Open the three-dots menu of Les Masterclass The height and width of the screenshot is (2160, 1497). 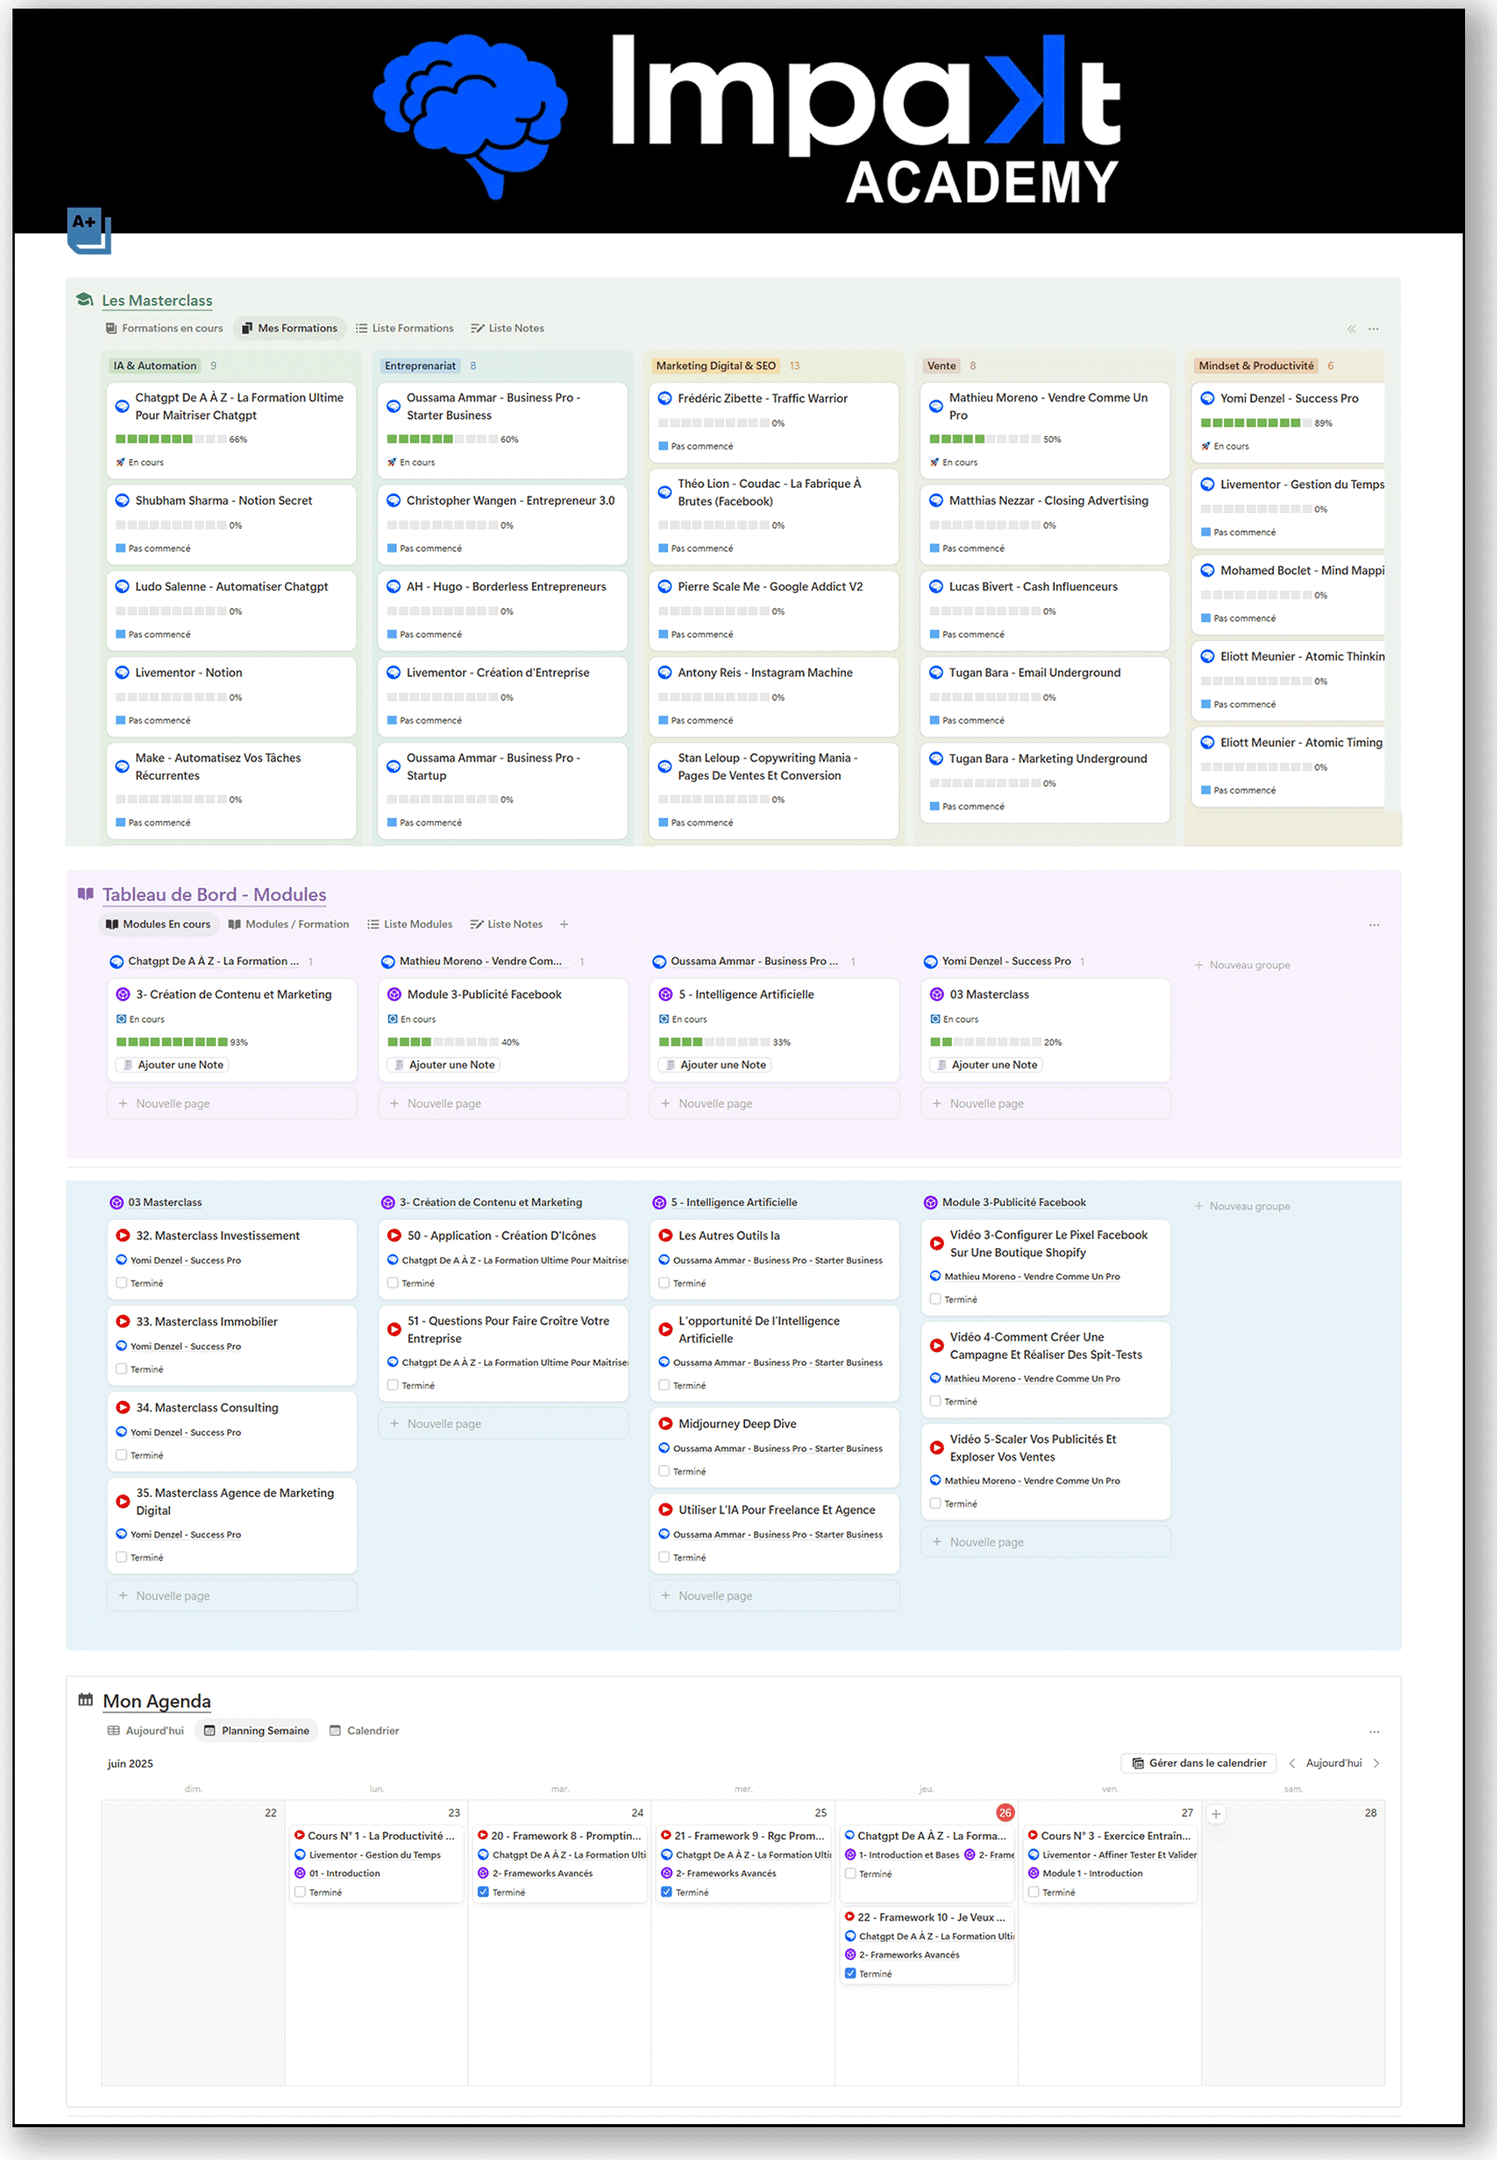point(1374,329)
